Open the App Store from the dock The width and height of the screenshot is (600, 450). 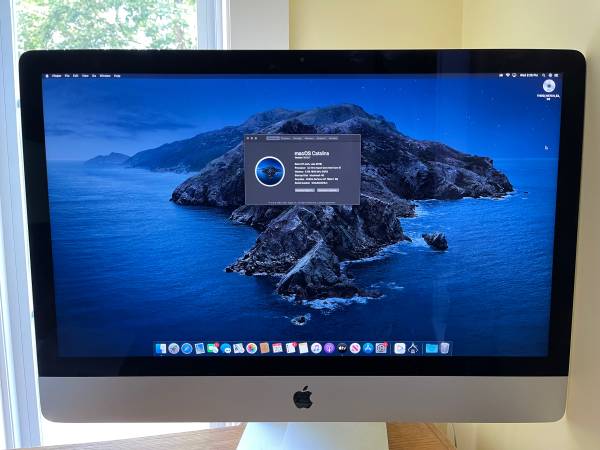tap(368, 348)
